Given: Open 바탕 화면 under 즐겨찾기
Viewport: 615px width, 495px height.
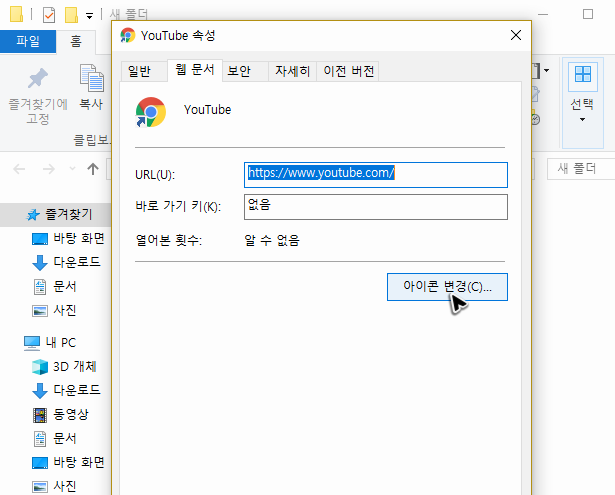Looking at the screenshot, I should (68, 238).
